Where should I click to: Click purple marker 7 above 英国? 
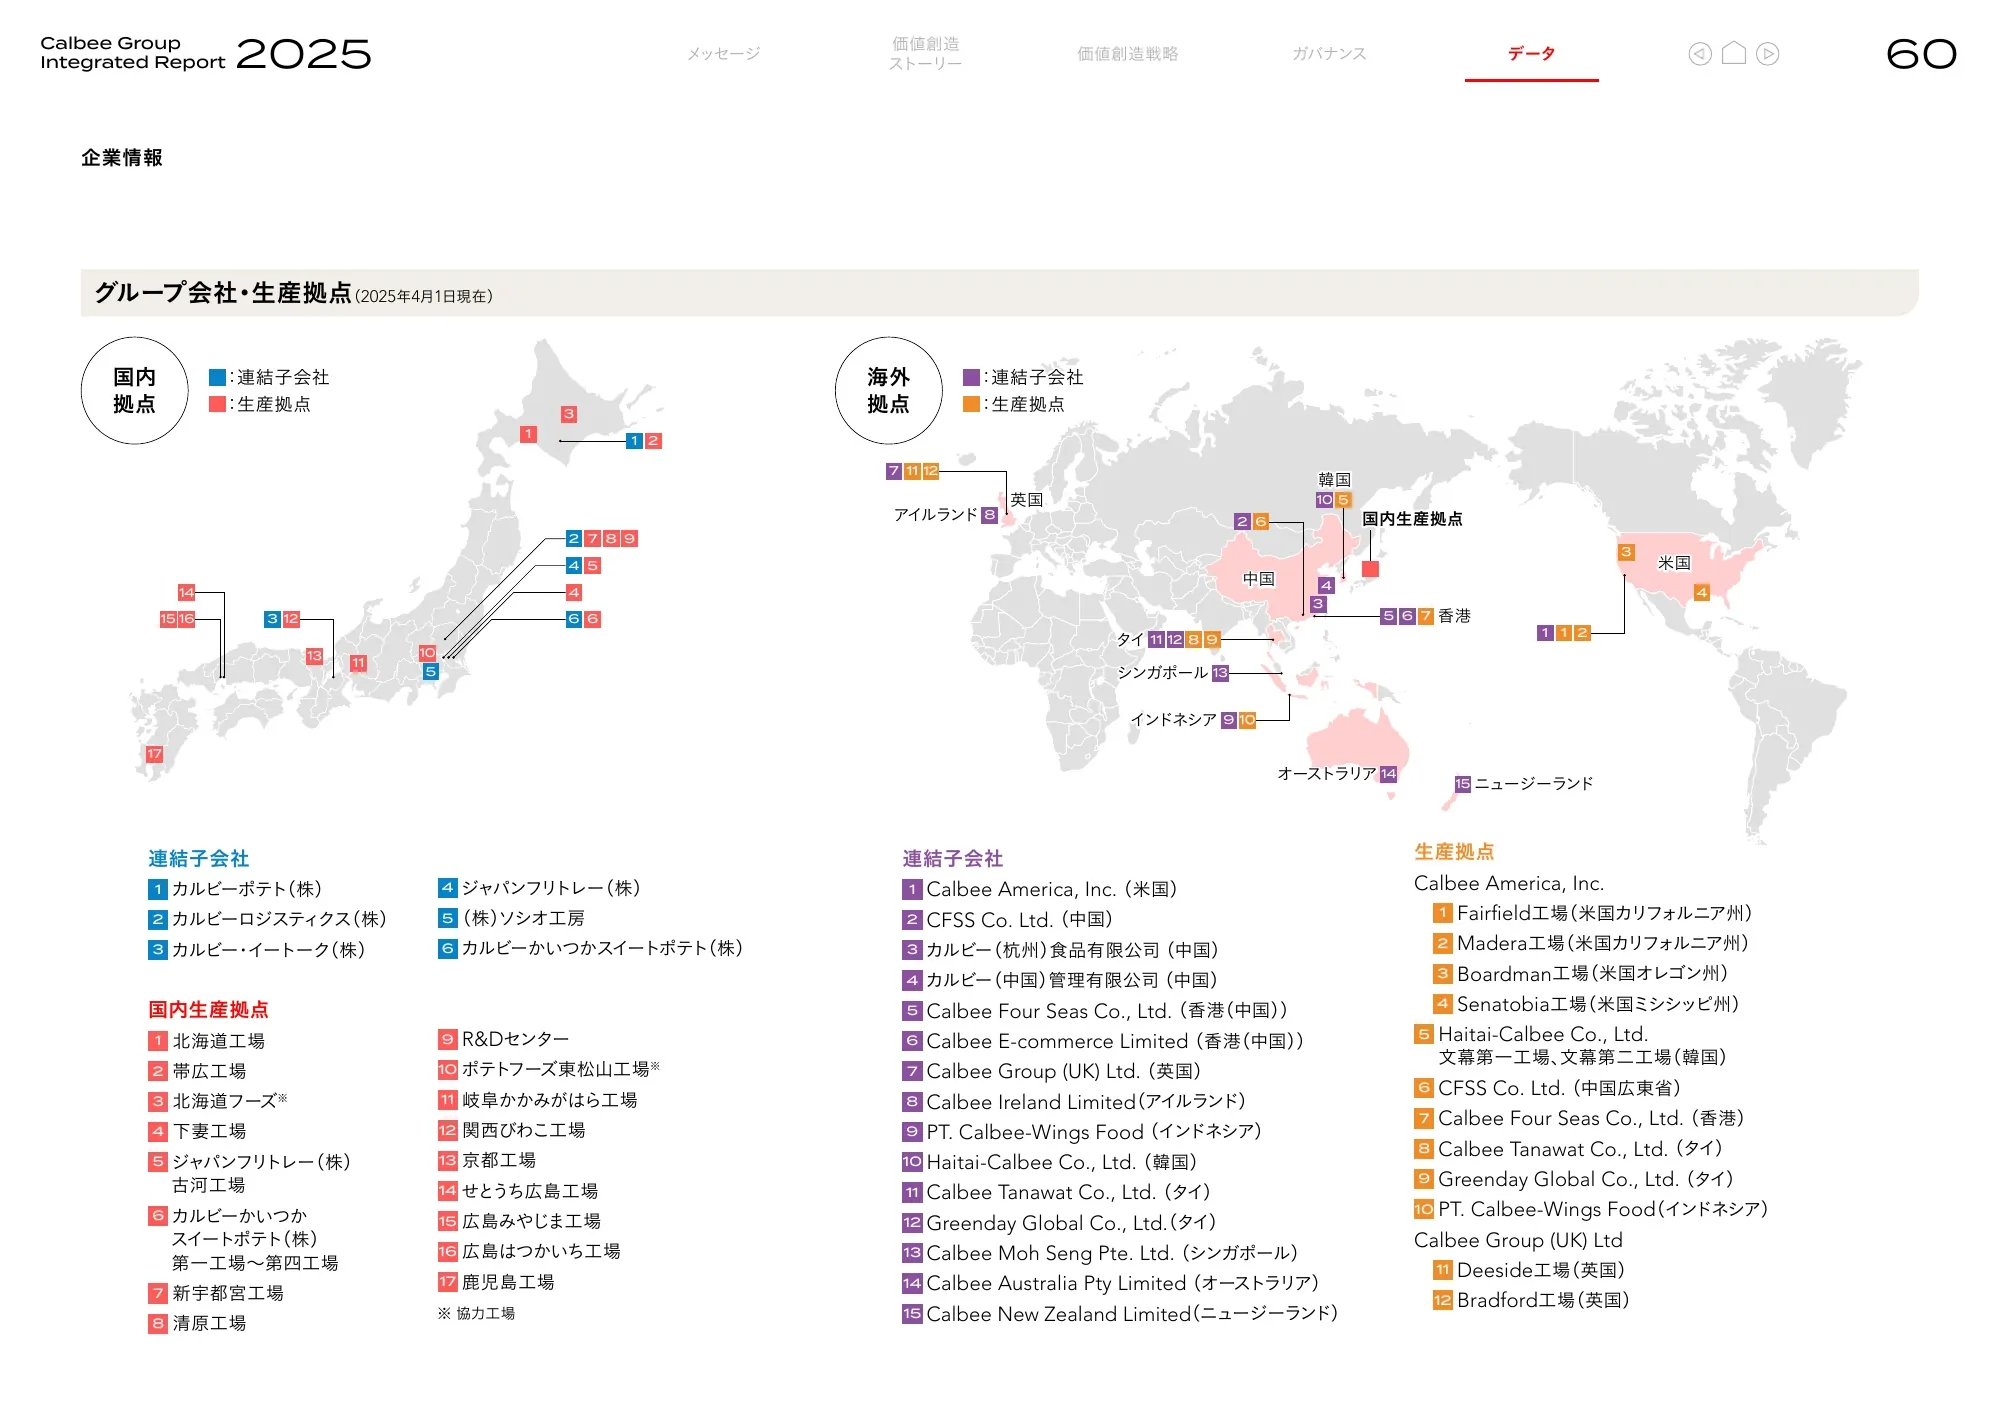tap(894, 471)
